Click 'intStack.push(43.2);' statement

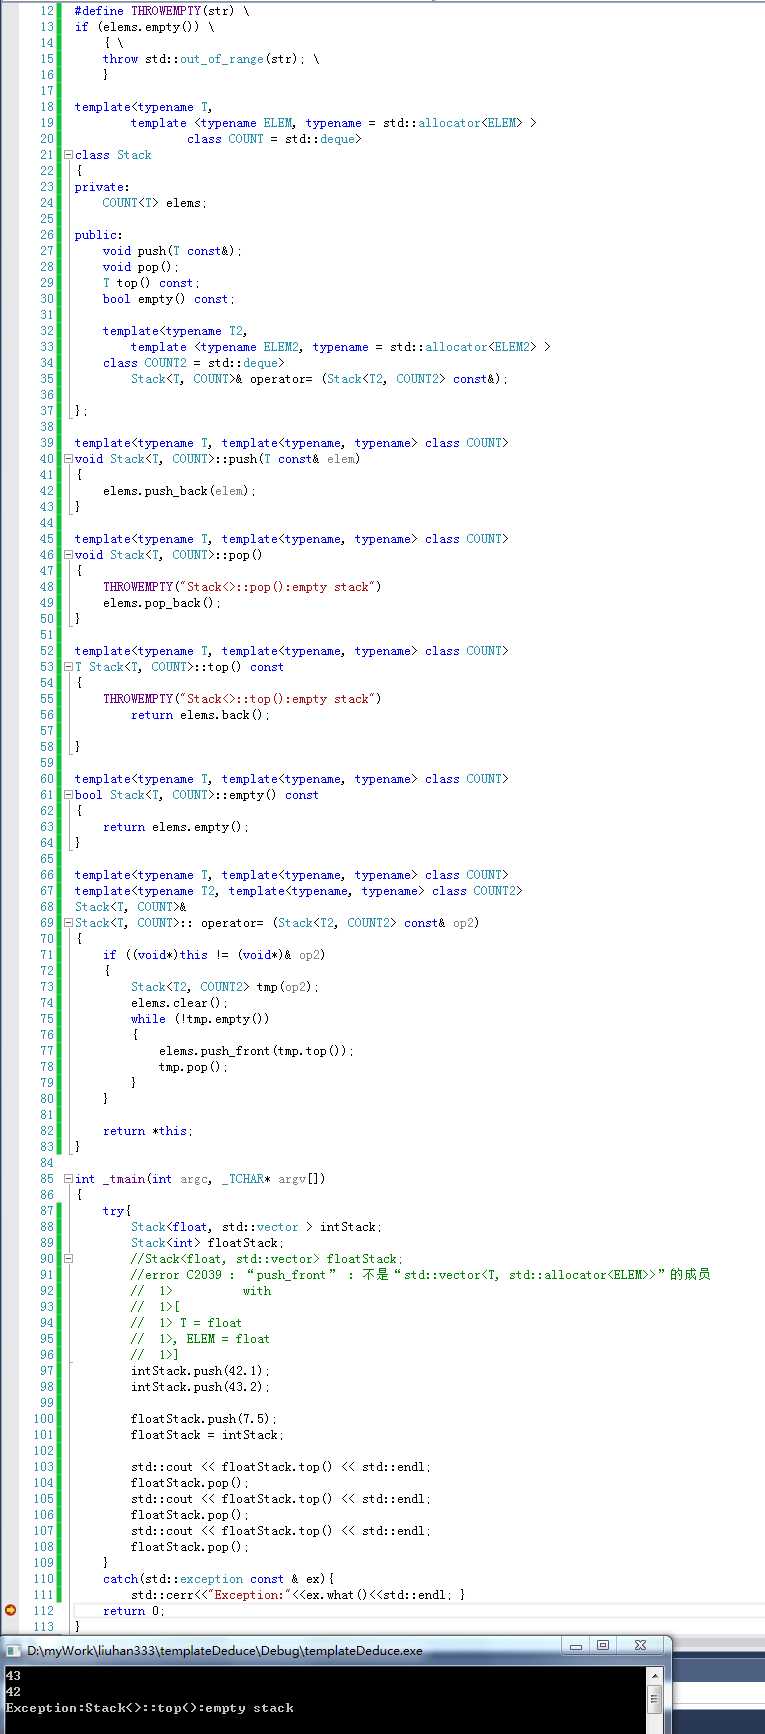pyautogui.click(x=200, y=1387)
